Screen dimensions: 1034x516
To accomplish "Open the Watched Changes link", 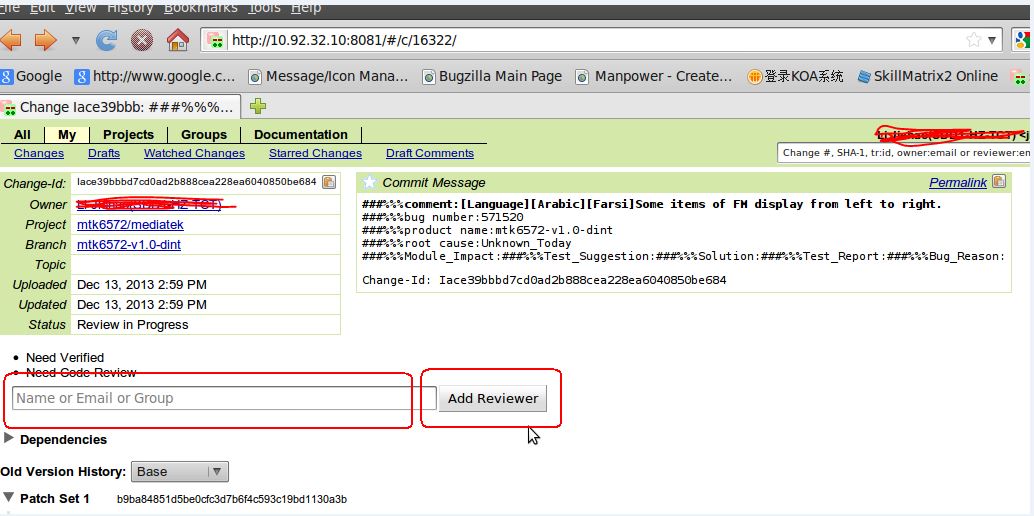I will (x=195, y=153).
